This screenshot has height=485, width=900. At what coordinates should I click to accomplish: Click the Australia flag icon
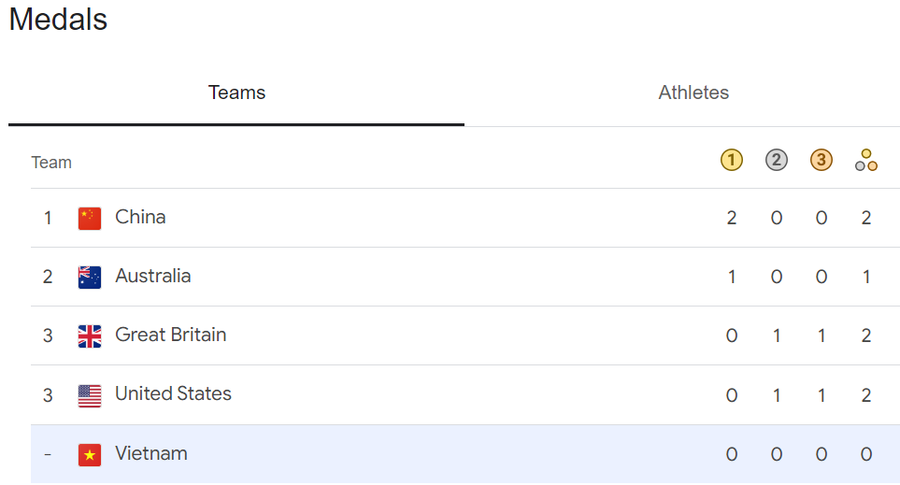tap(90, 277)
